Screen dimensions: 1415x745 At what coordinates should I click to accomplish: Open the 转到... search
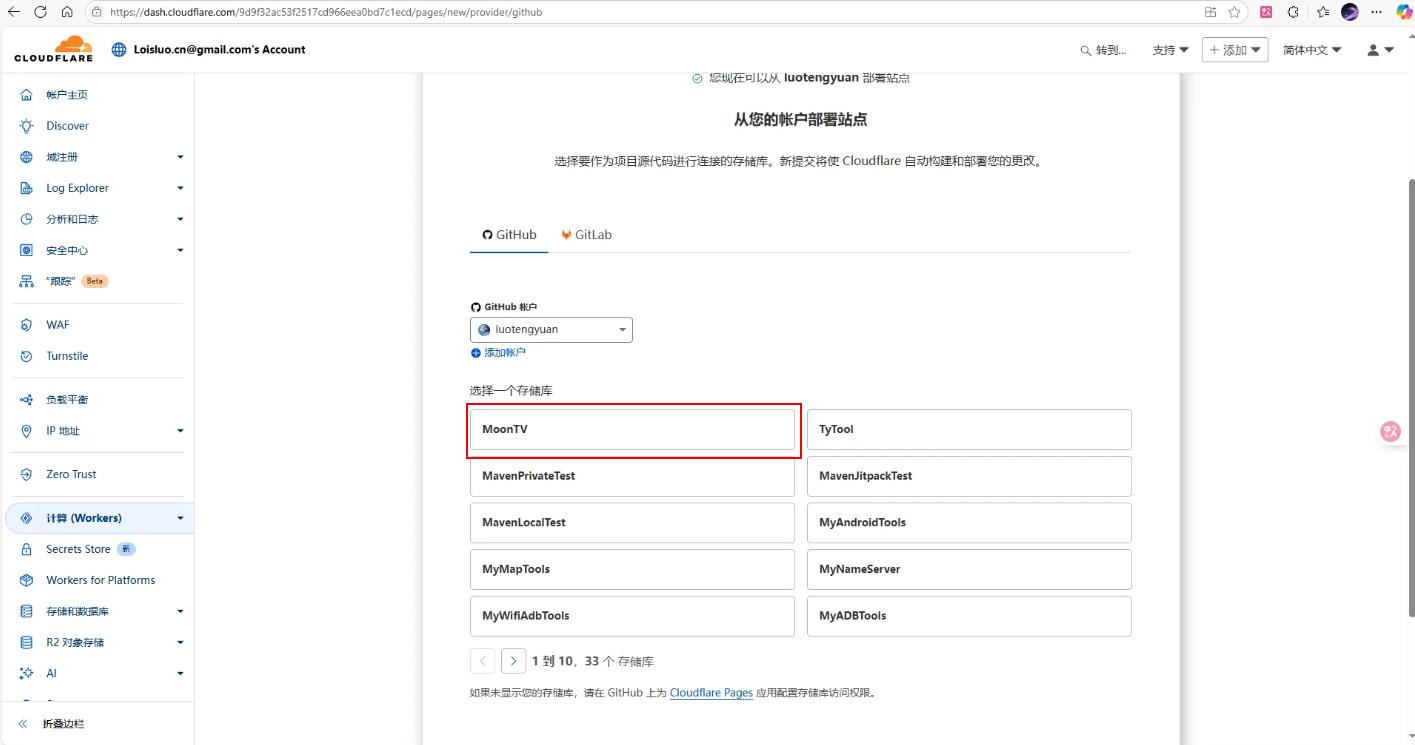coord(1103,50)
